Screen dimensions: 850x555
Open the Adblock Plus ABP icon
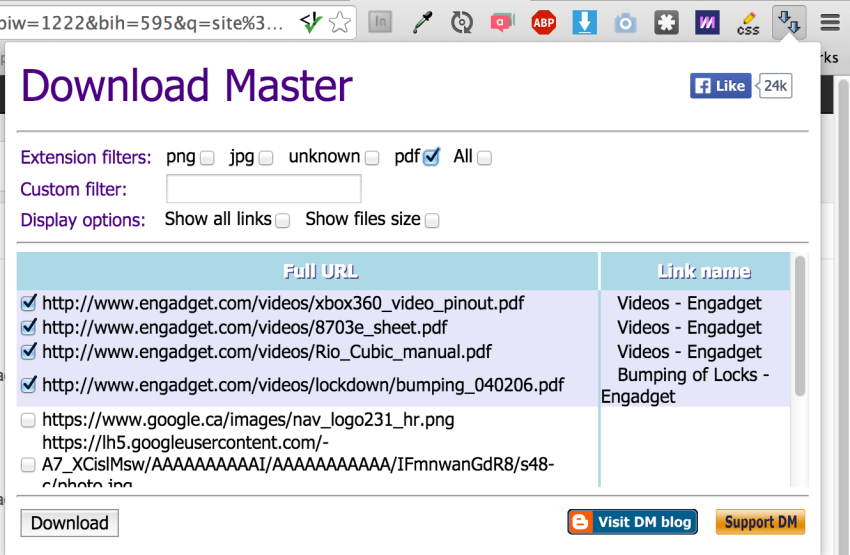point(544,23)
